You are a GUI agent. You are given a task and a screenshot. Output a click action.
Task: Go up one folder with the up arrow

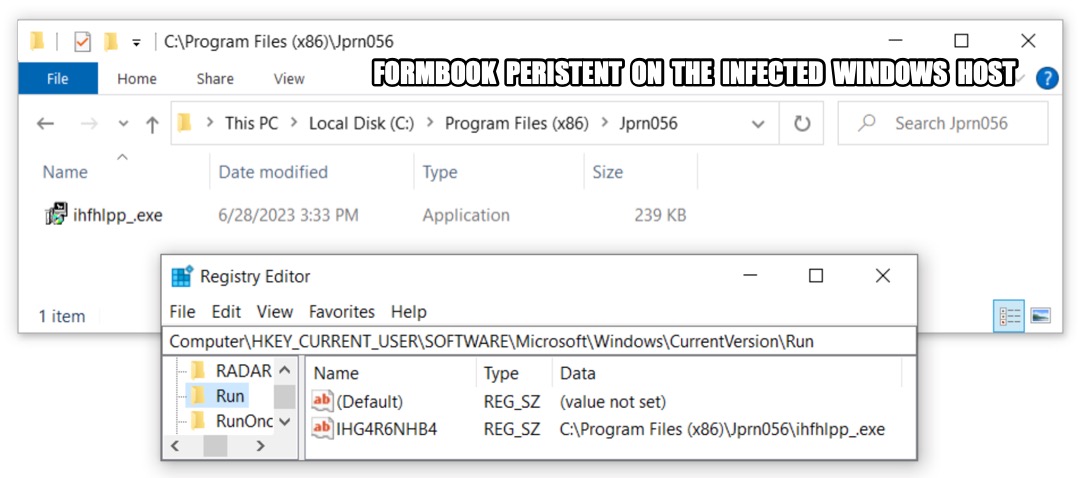point(152,125)
